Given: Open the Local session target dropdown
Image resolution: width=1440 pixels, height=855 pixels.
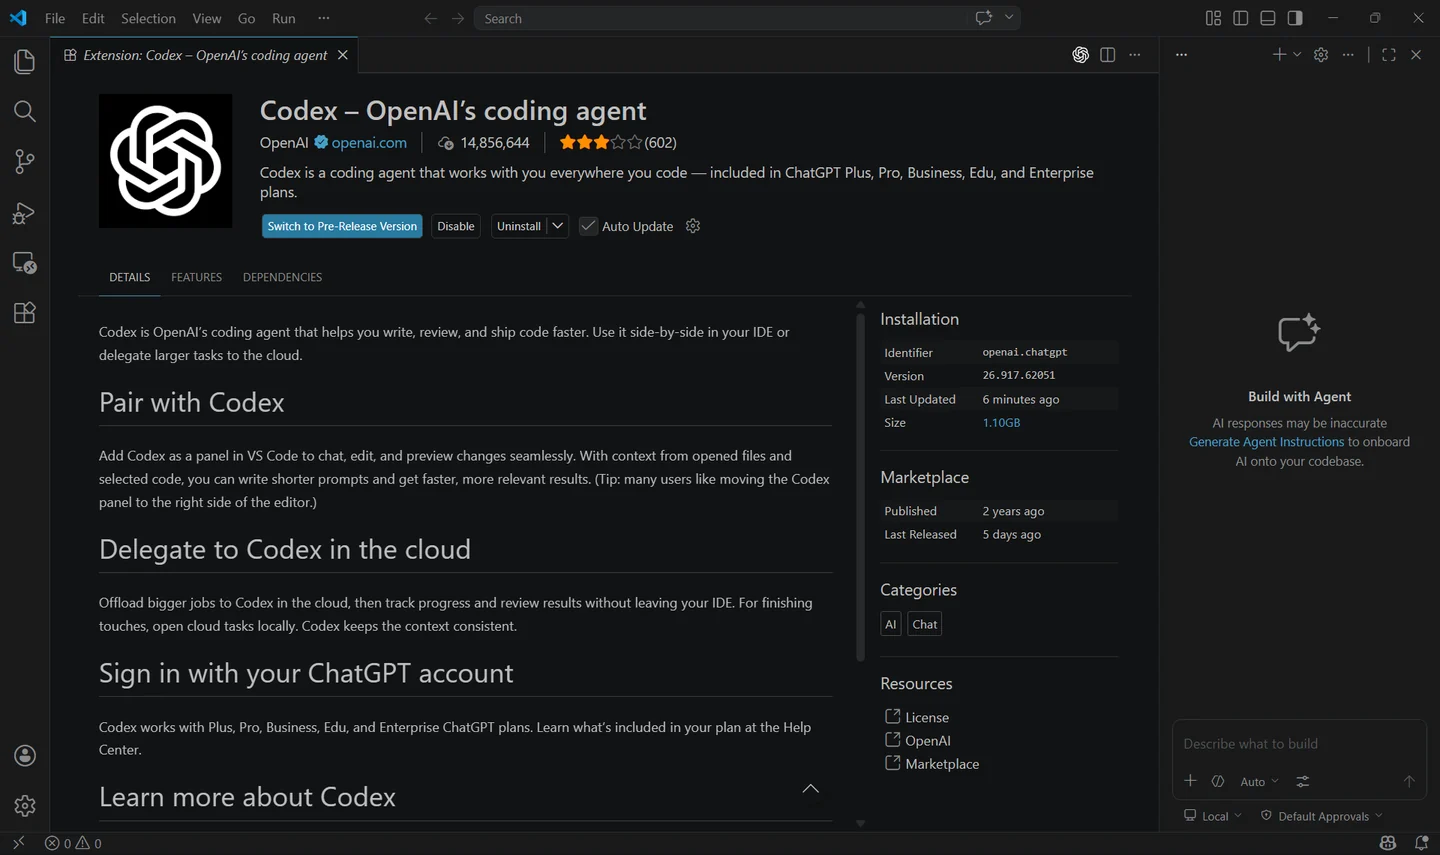Looking at the screenshot, I should [x=1212, y=816].
